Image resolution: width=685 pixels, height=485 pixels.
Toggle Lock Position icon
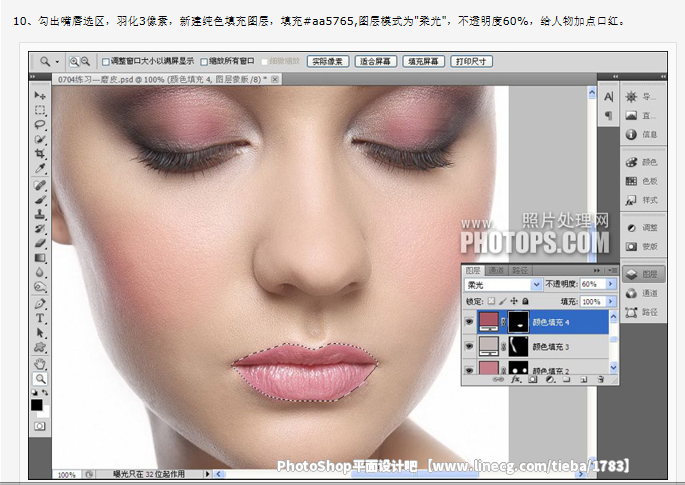(514, 301)
